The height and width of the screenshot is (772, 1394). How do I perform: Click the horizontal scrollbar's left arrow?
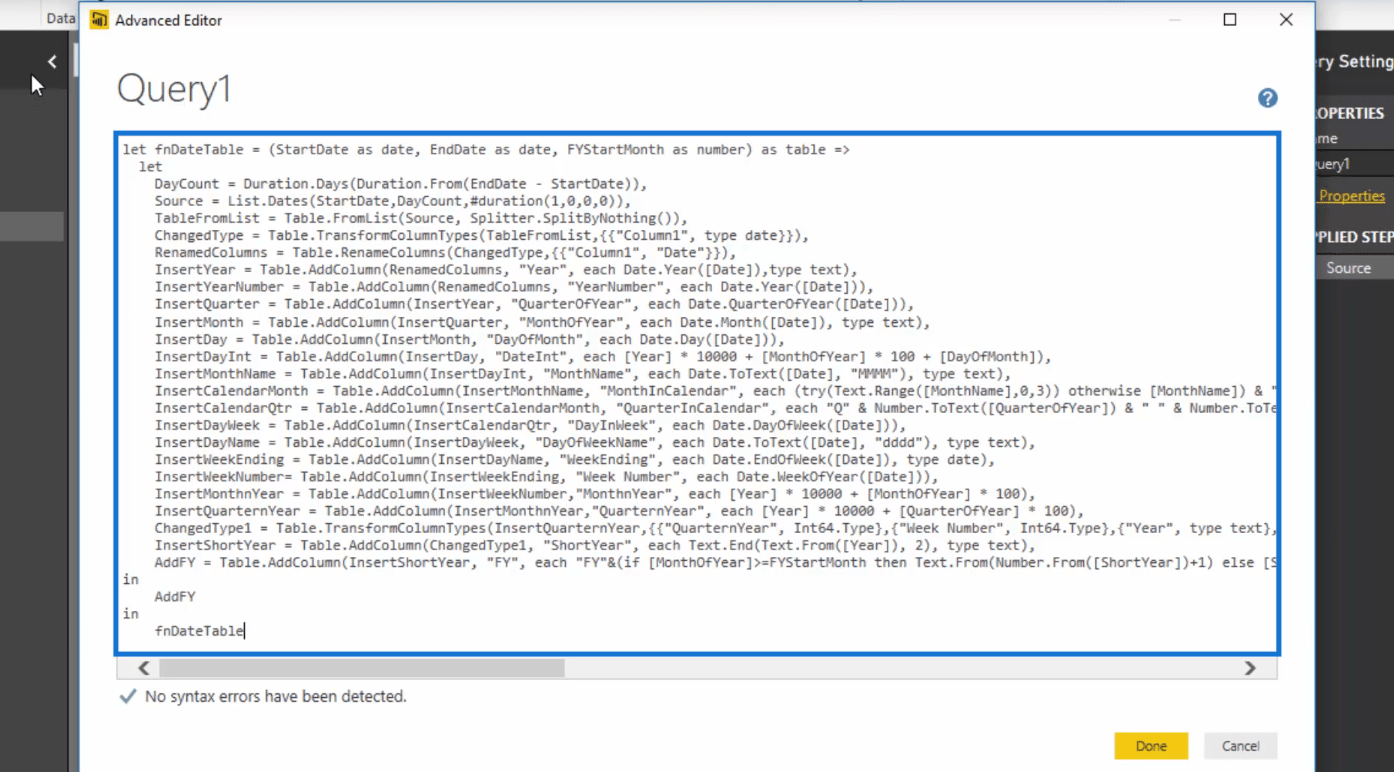[144, 668]
